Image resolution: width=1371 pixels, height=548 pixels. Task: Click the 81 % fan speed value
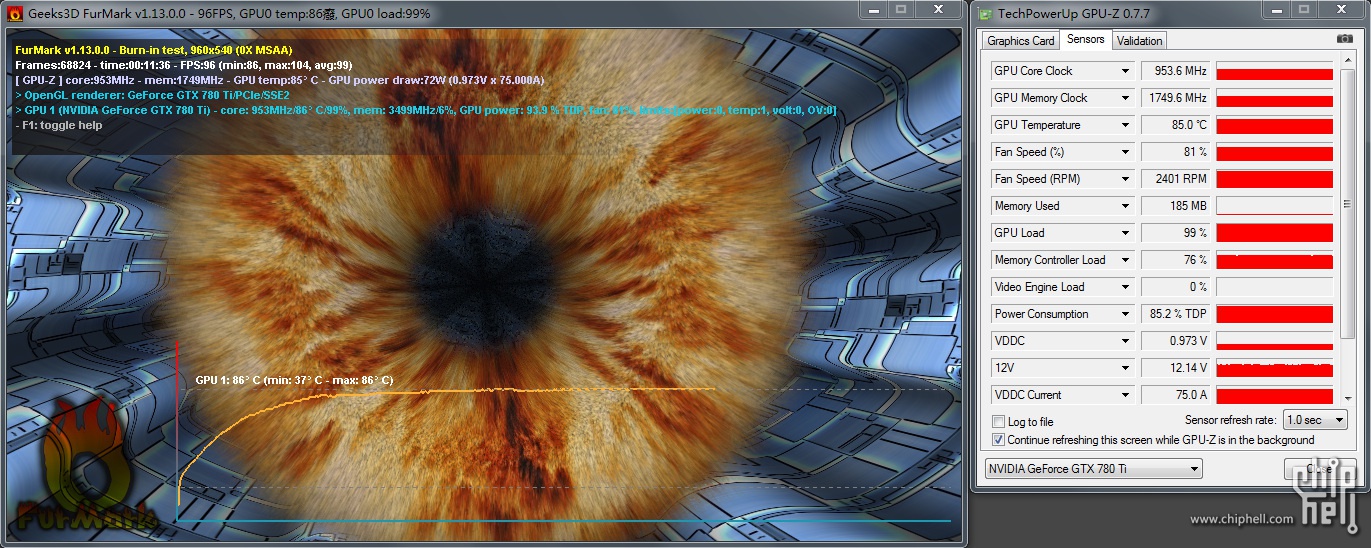[x=1176, y=152]
